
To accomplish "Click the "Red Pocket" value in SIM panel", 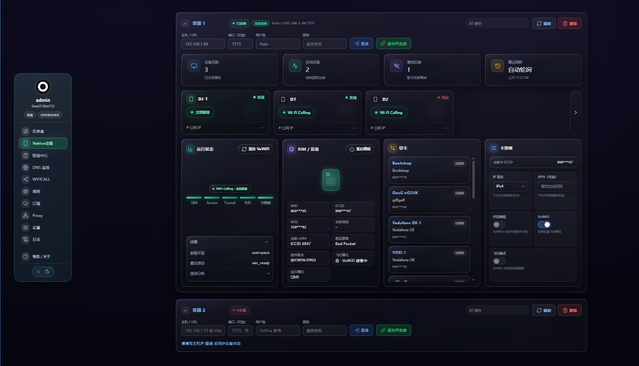I will (345, 244).
